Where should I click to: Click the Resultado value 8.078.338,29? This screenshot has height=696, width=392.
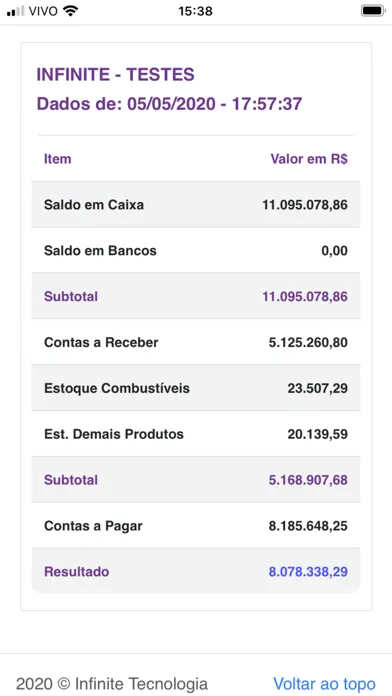pyautogui.click(x=308, y=572)
